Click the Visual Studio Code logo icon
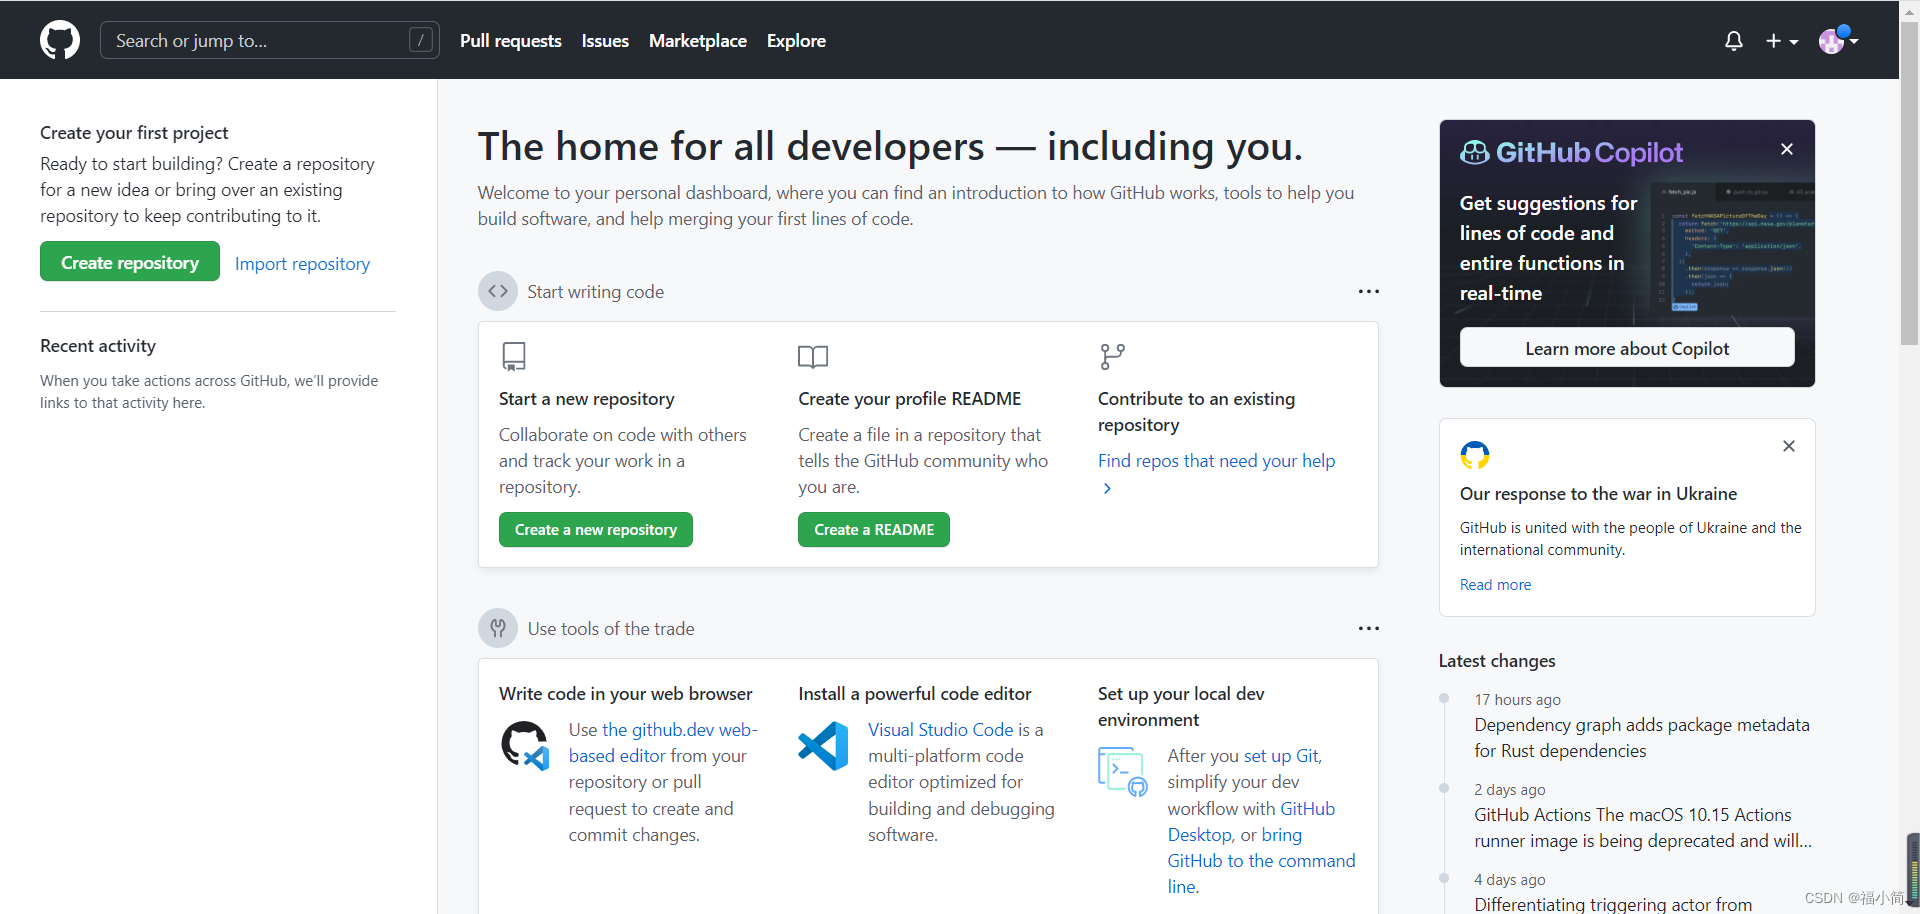Viewport: 1920px width, 914px height. coord(823,746)
